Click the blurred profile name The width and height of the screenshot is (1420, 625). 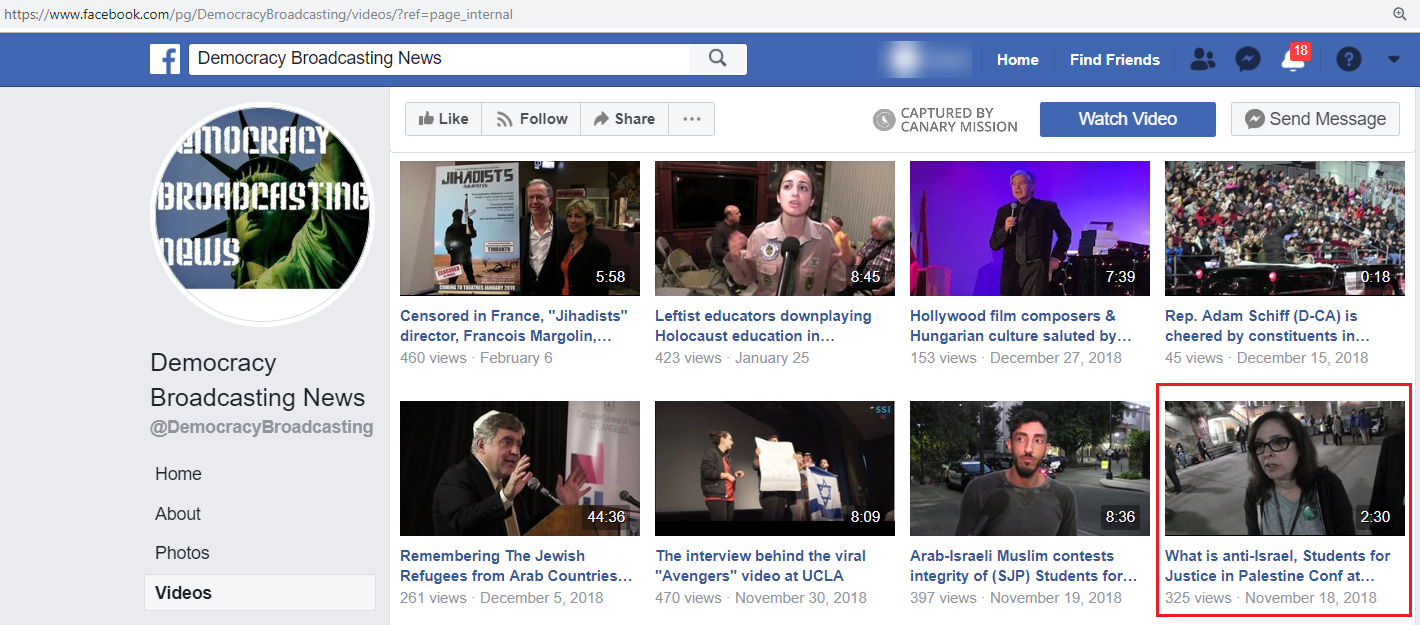pyautogui.click(x=924, y=59)
